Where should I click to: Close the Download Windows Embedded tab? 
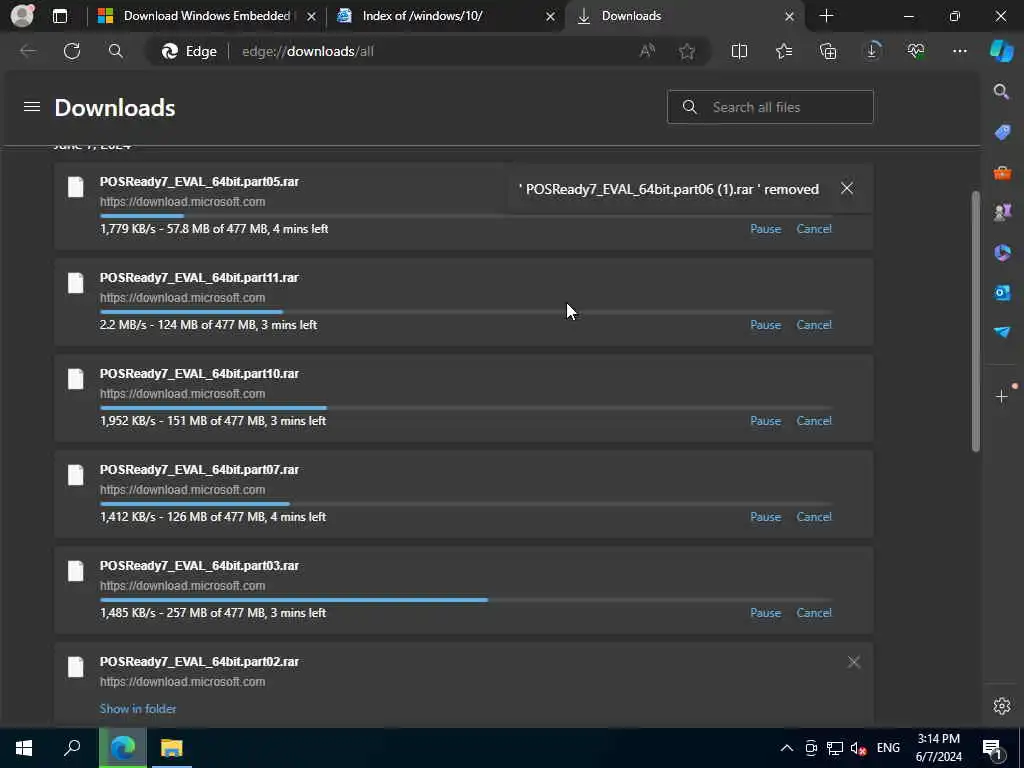[311, 16]
